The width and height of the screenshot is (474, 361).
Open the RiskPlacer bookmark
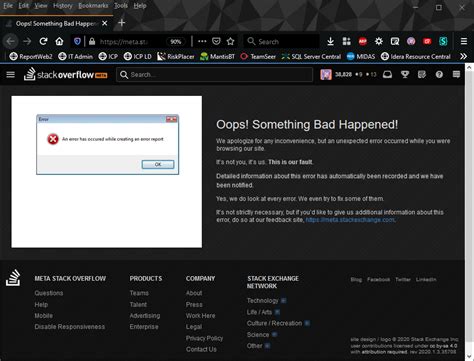click(176, 56)
